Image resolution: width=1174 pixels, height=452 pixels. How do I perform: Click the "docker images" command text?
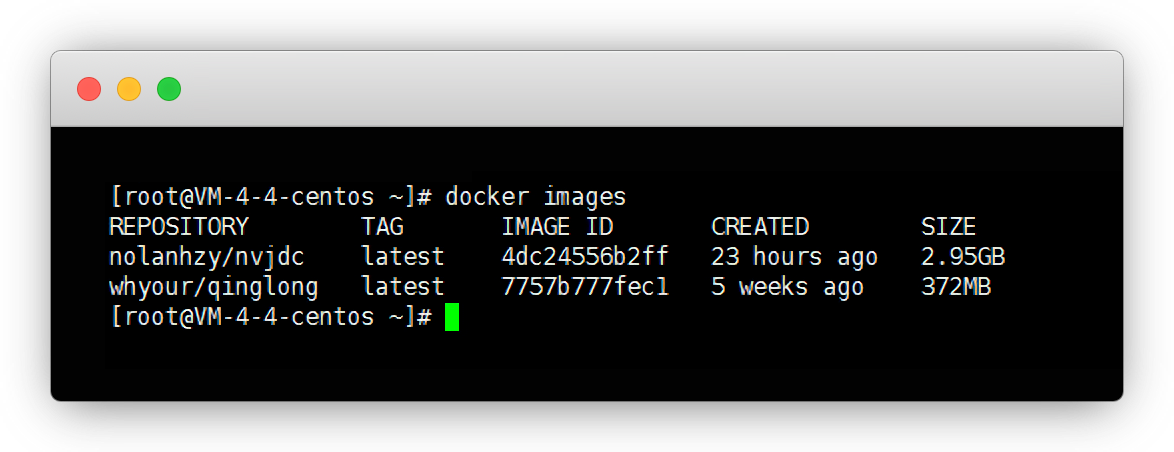pos(535,196)
